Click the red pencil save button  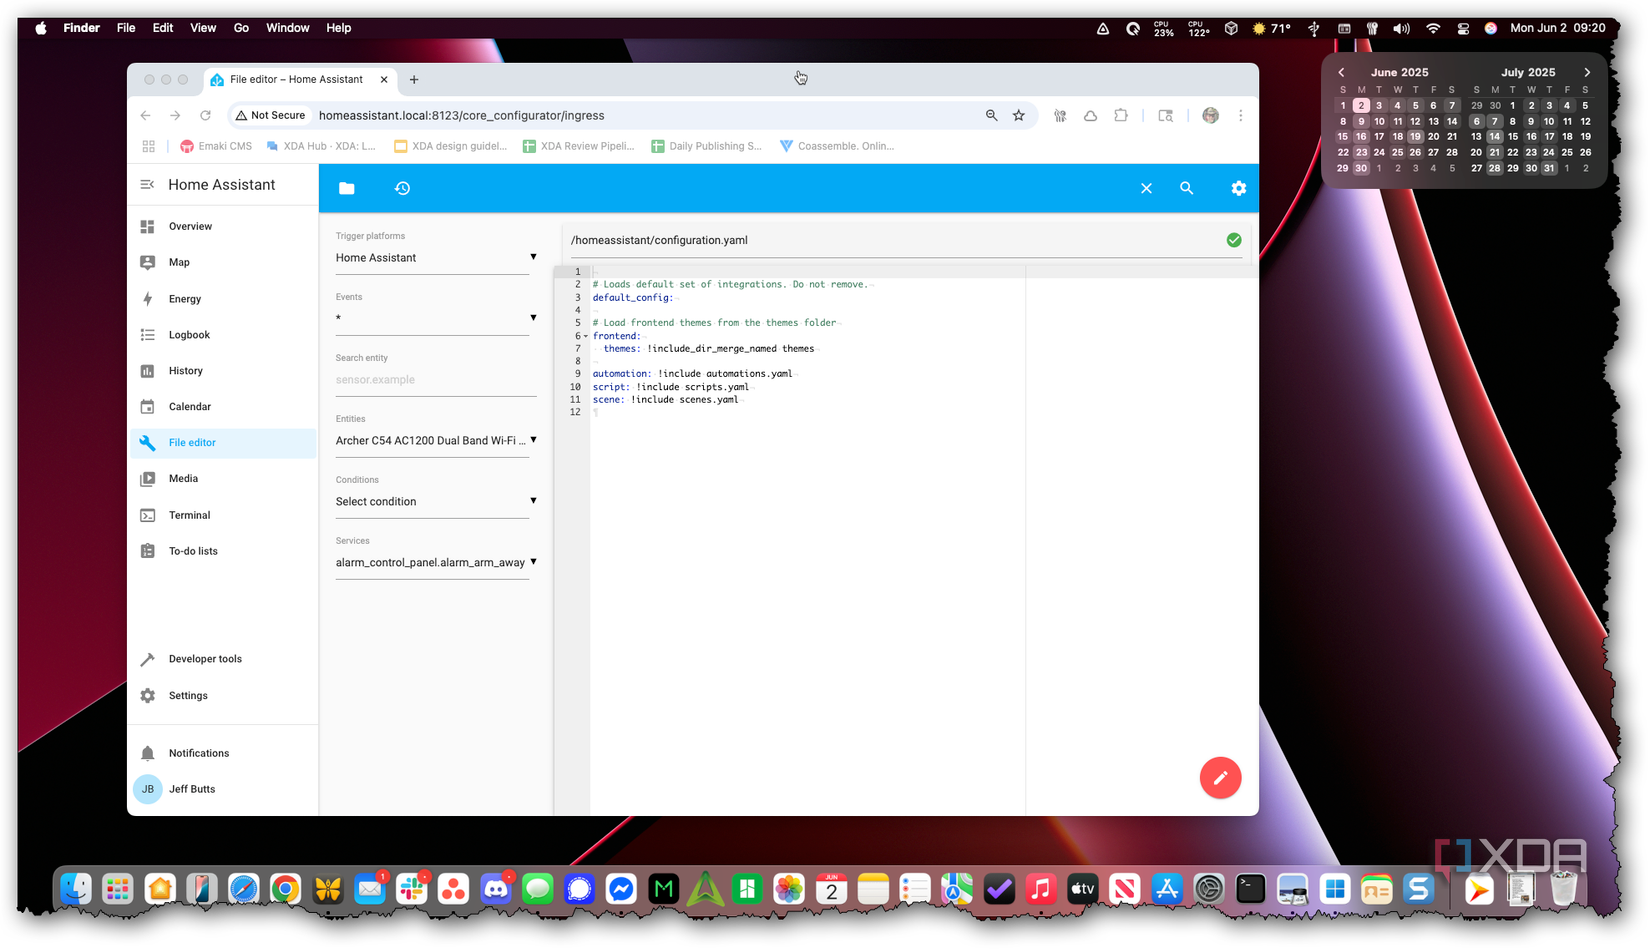[1220, 777]
